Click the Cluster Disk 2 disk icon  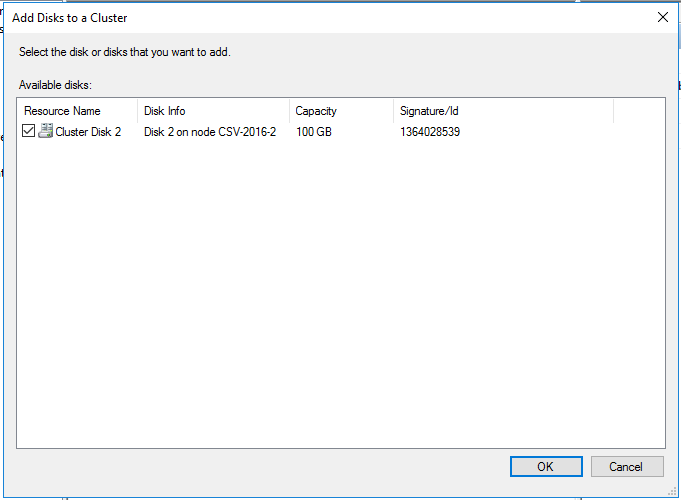point(45,131)
